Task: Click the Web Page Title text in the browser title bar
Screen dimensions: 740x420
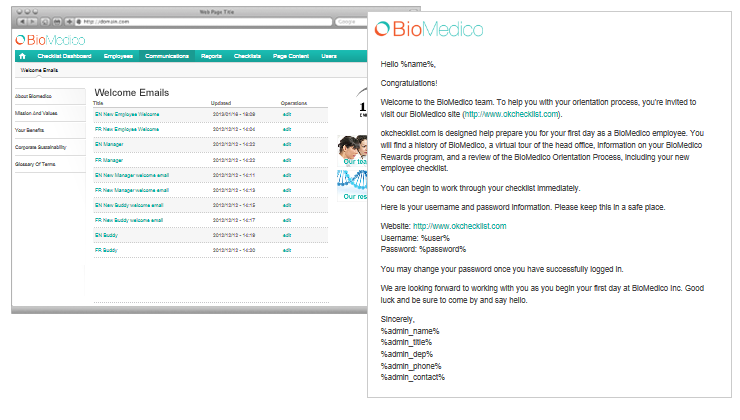Action: tap(217, 12)
